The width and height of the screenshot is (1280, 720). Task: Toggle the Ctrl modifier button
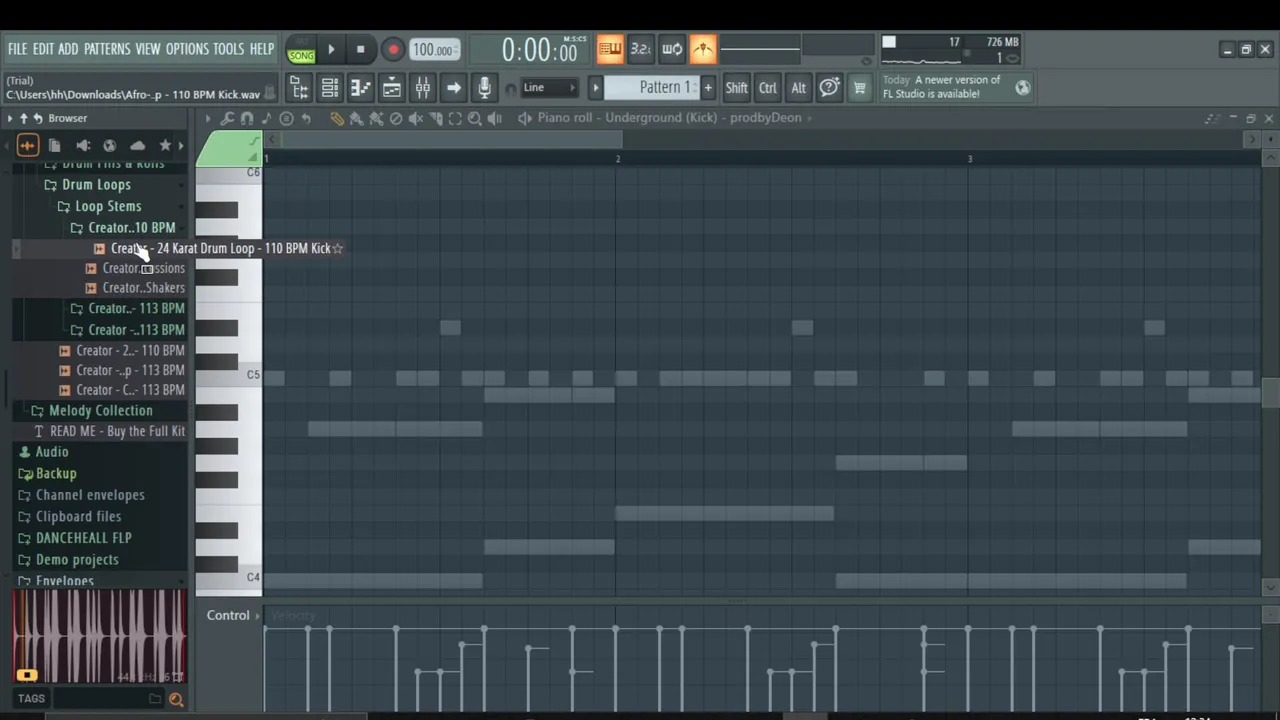(767, 88)
